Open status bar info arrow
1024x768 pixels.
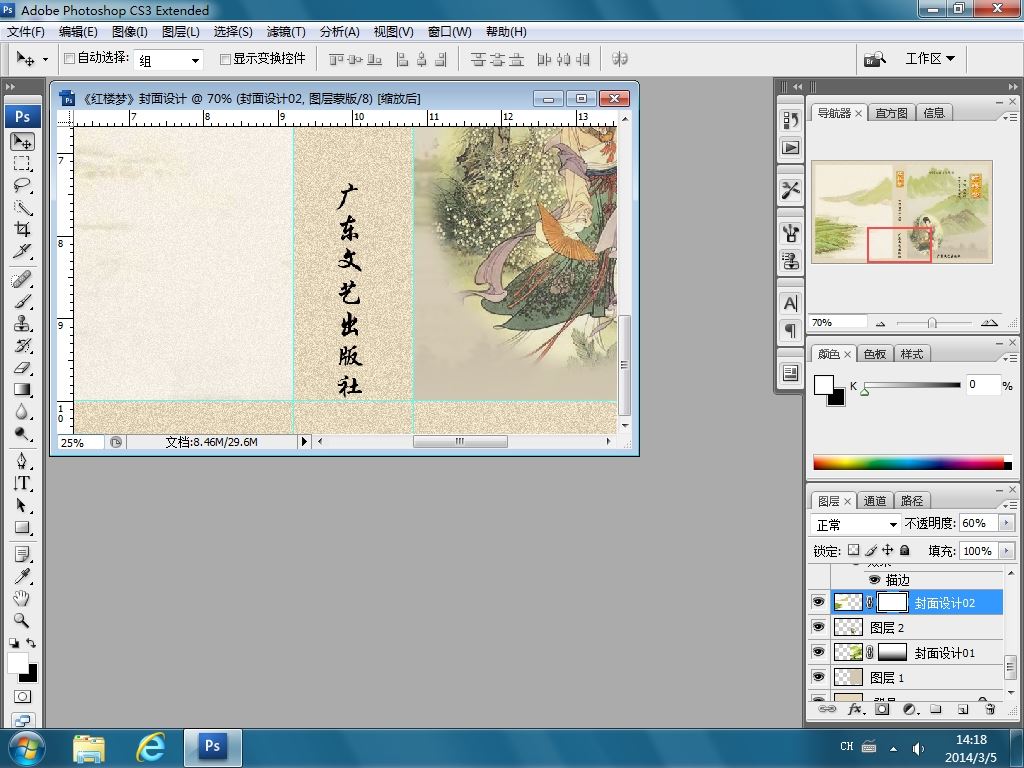(304, 441)
